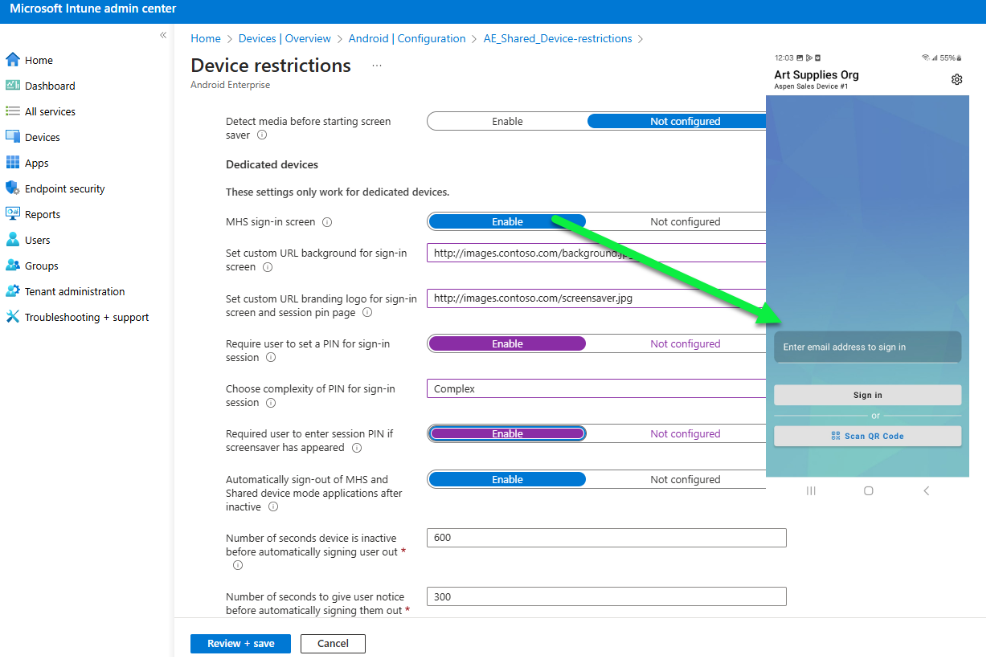This screenshot has width=986, height=657.
Task: Click the Tenant administration gear icon
Action: coord(13,291)
